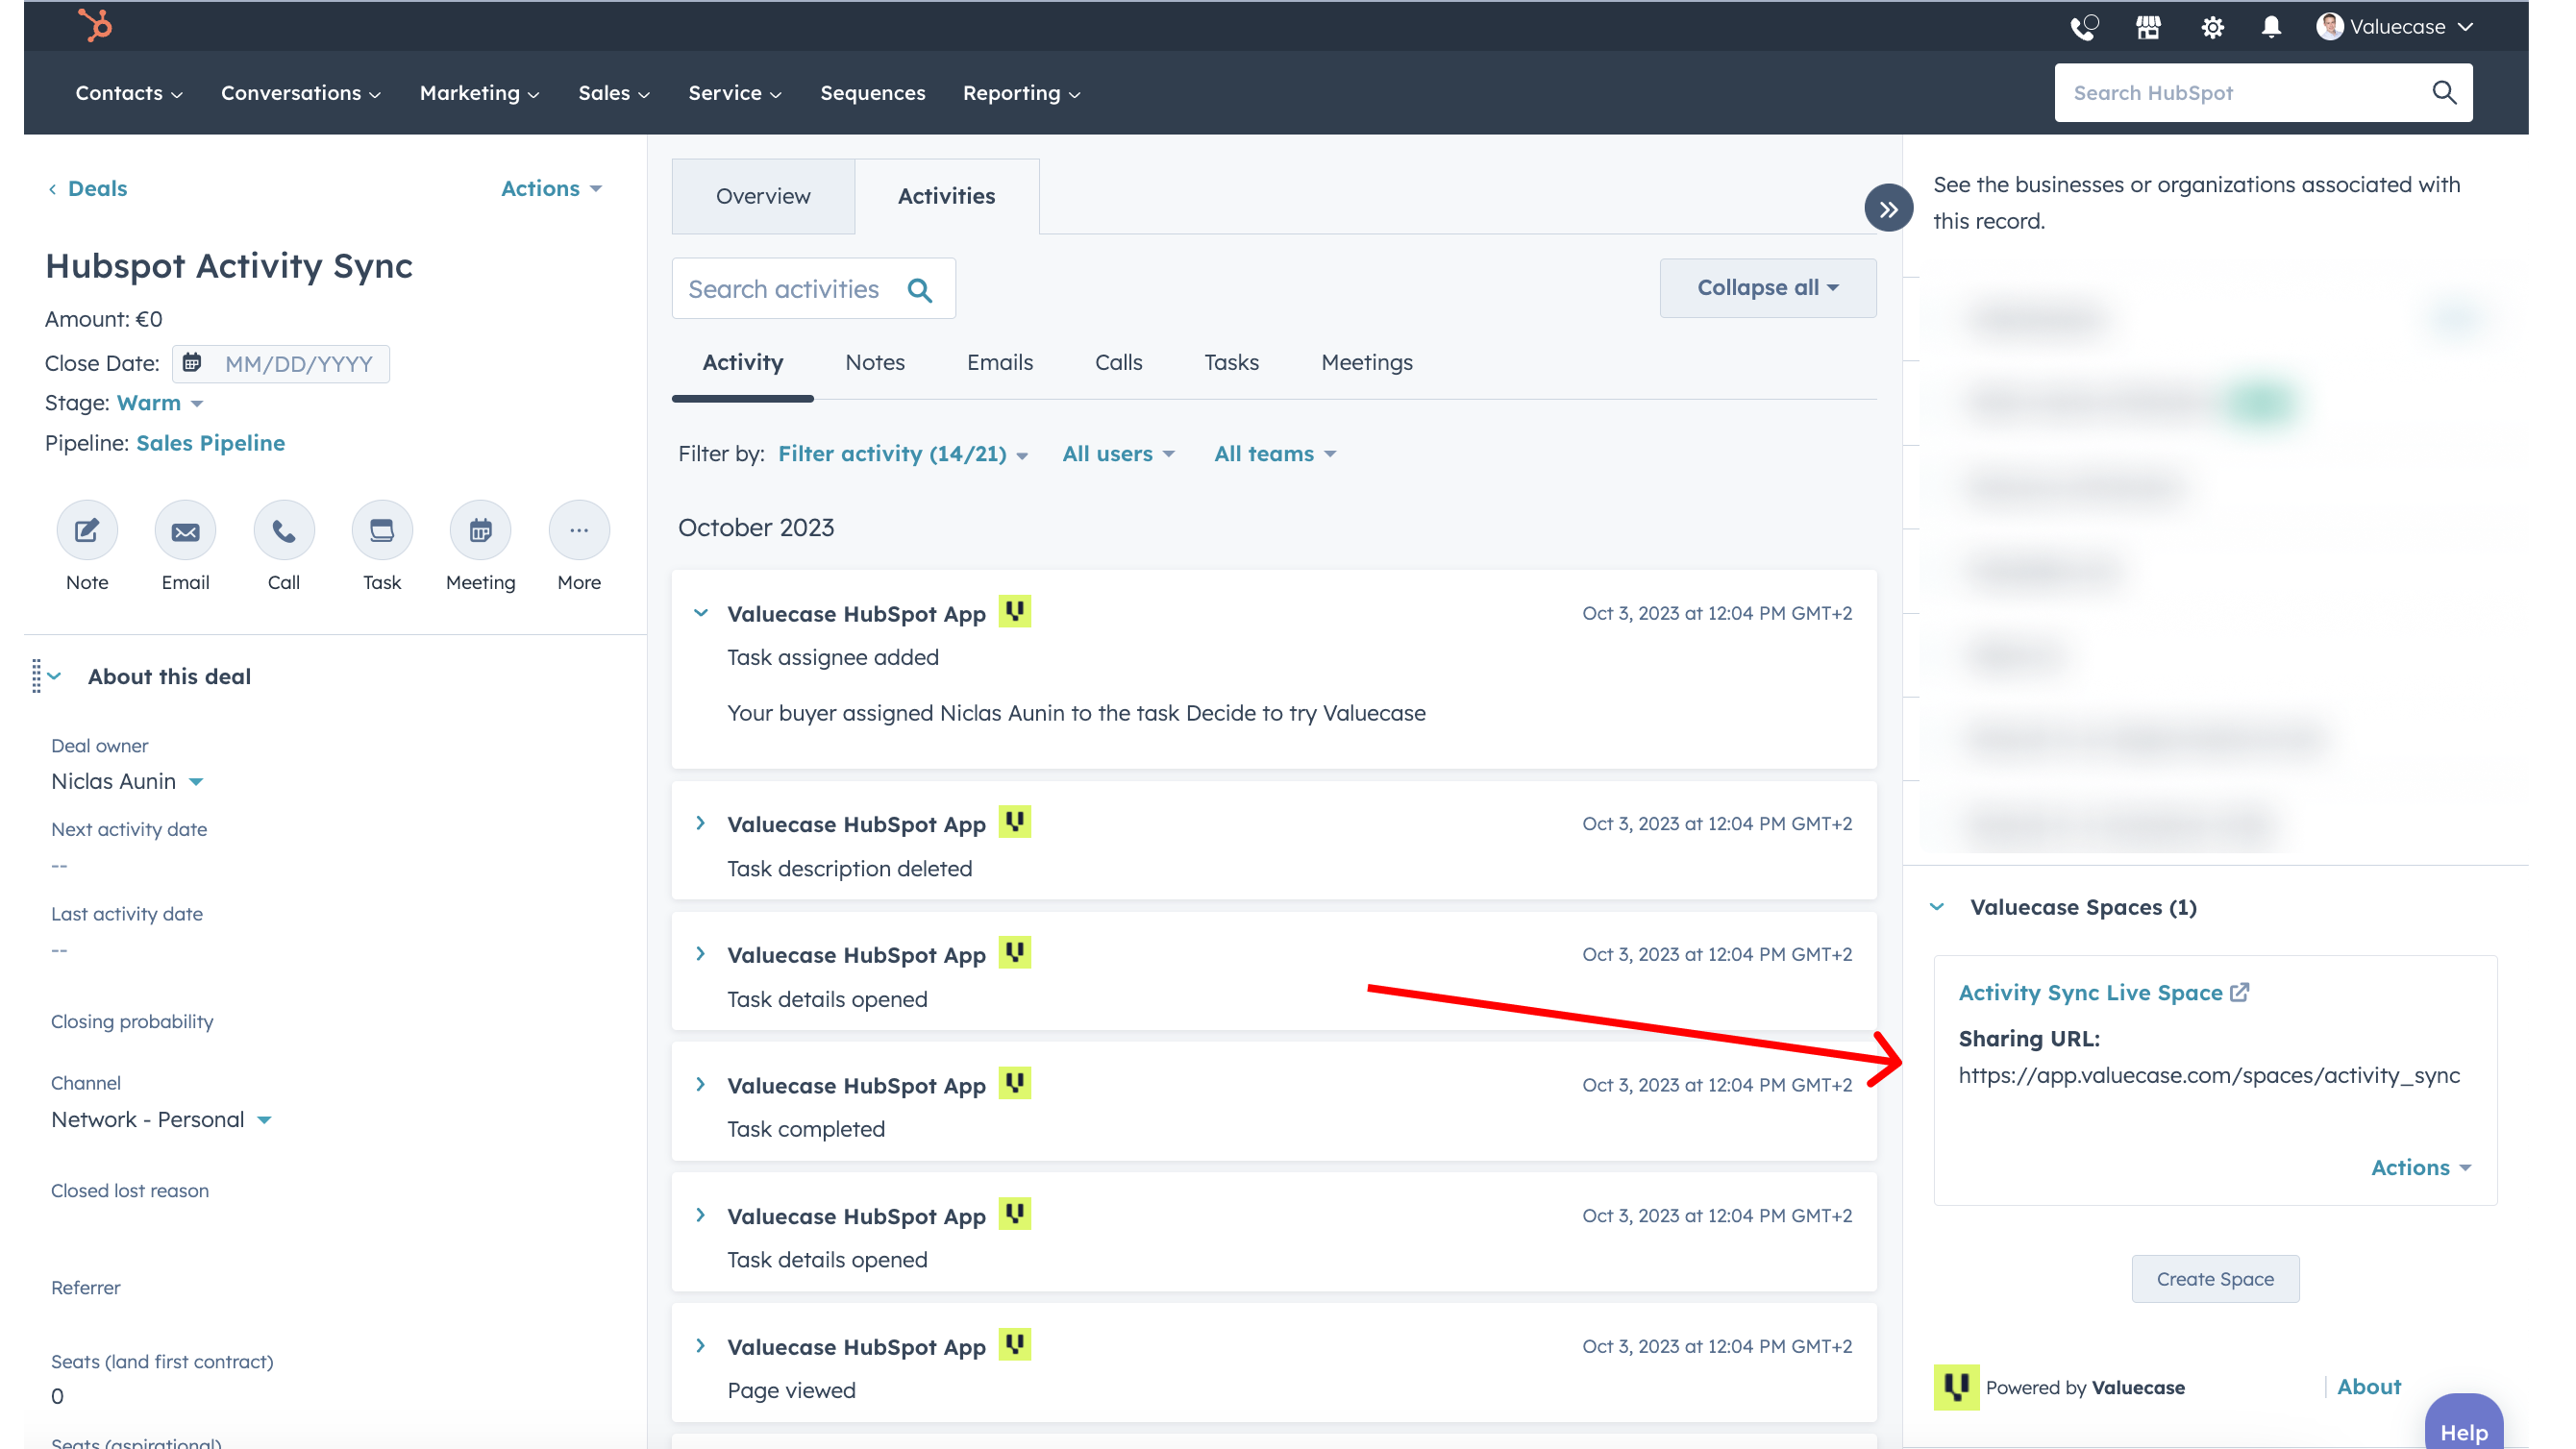Image resolution: width=2576 pixels, height=1449 pixels.
Task: Open the Filter activity (14/21) dropdown
Action: tap(902, 454)
